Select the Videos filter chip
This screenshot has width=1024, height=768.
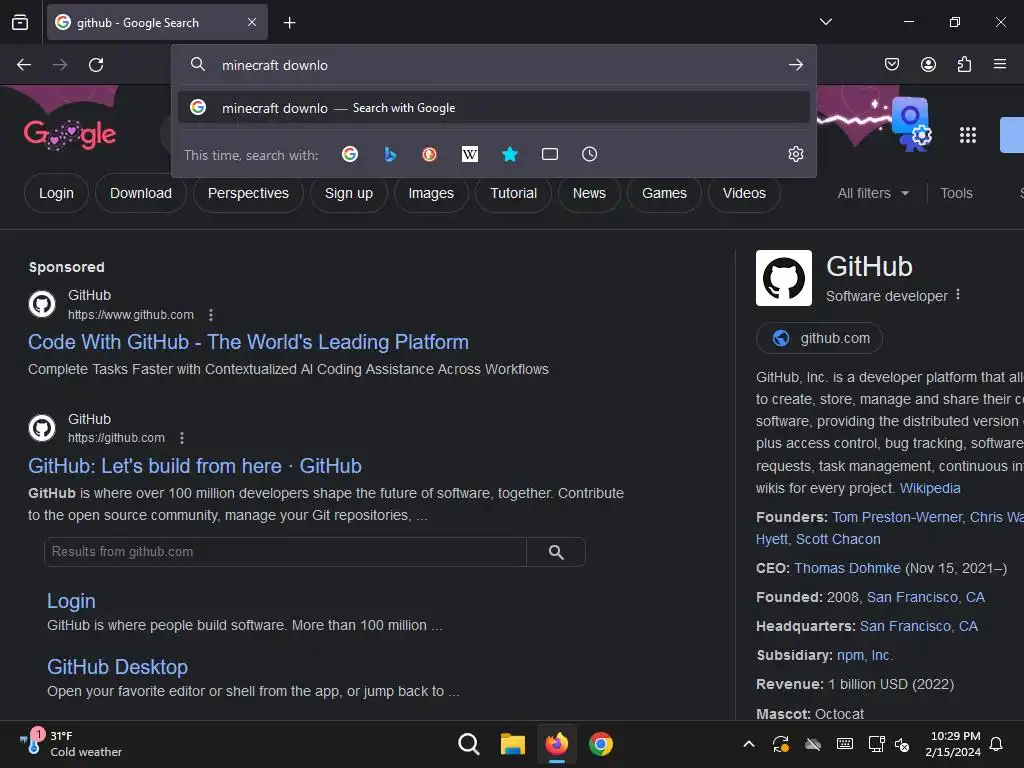pyautogui.click(x=744, y=193)
